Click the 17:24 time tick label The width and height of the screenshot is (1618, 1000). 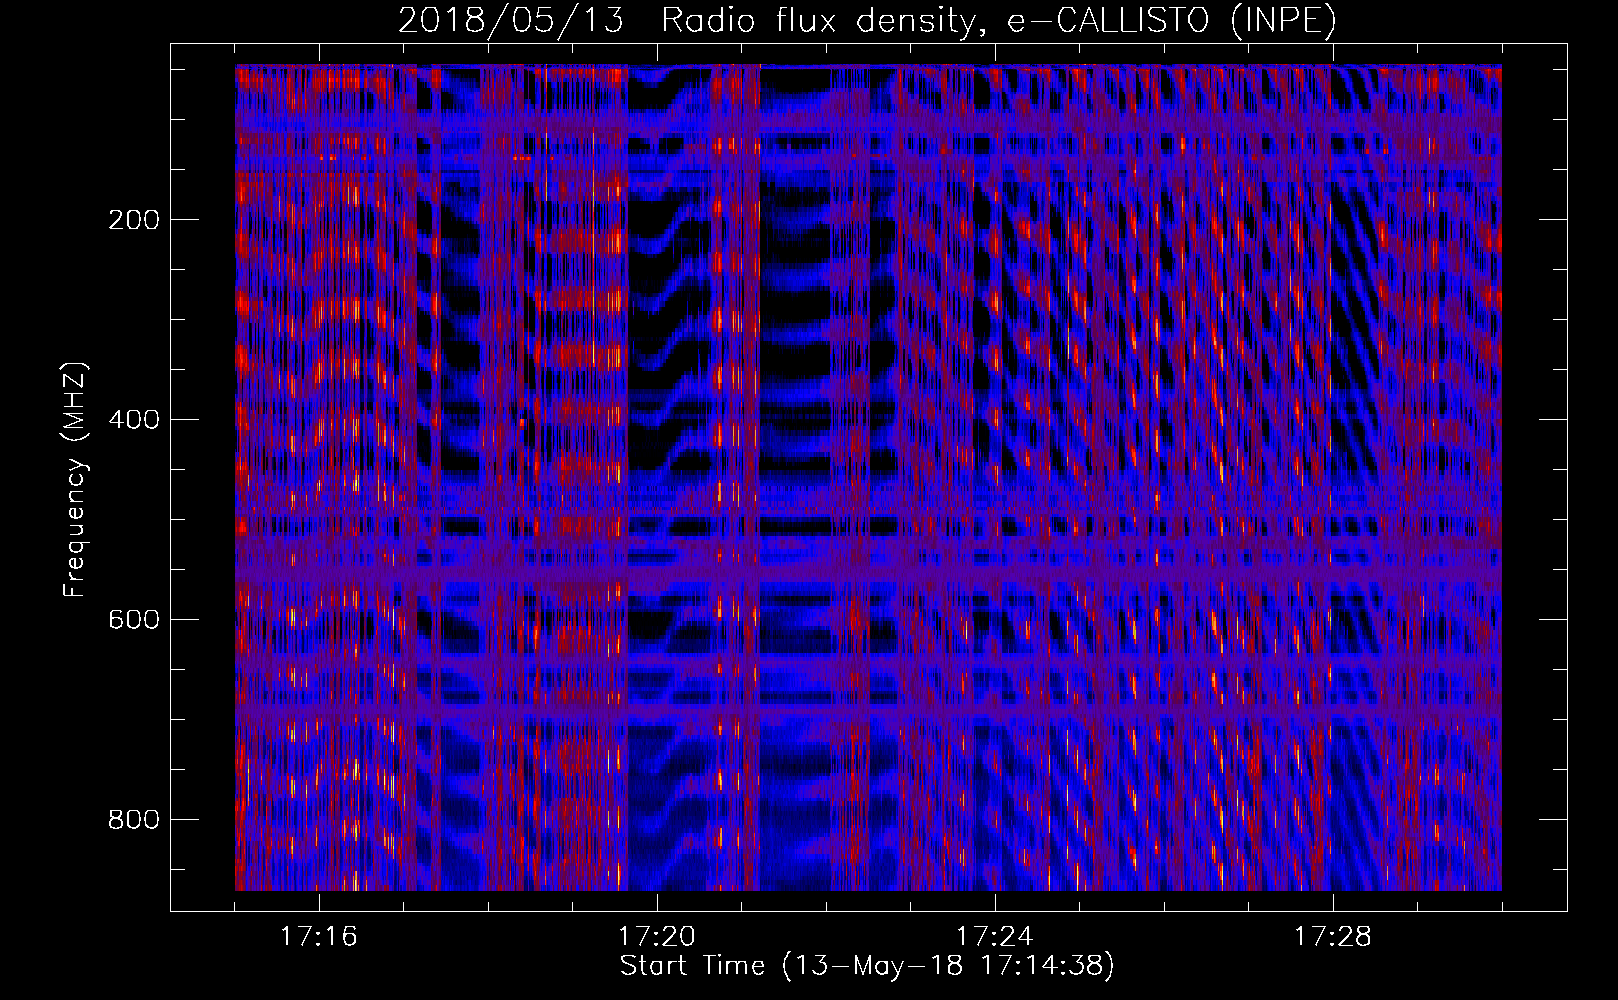(995, 937)
